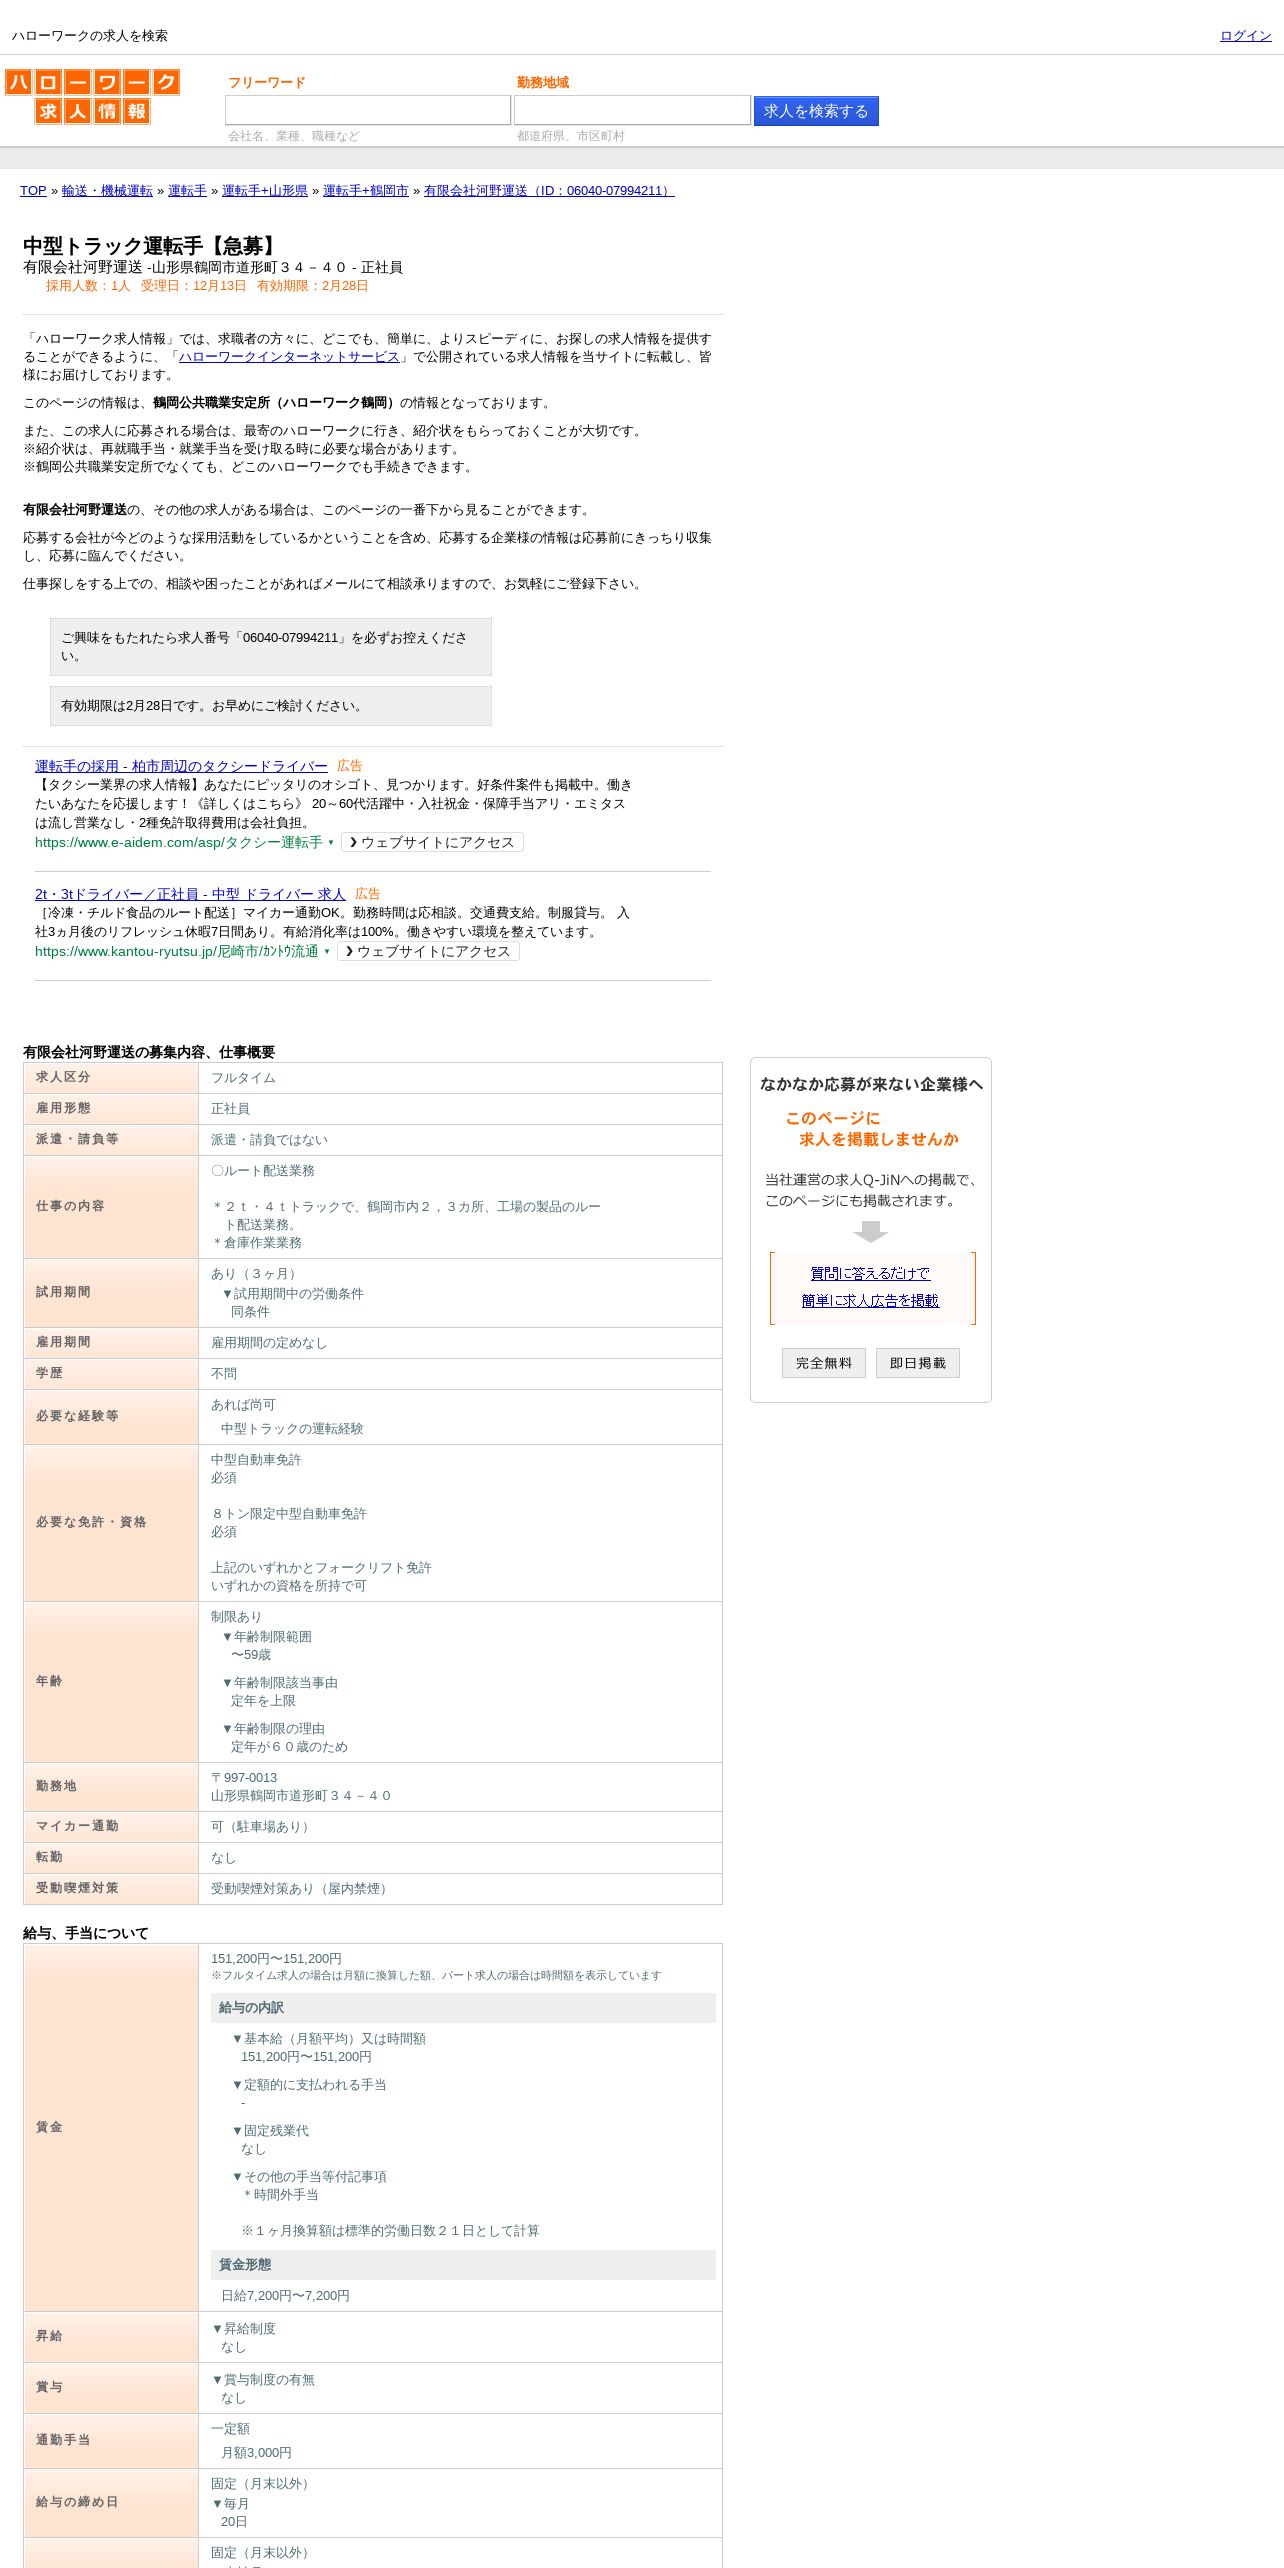Open the TOP breadcrumb link
The width and height of the screenshot is (1284, 2568).
tap(33, 191)
